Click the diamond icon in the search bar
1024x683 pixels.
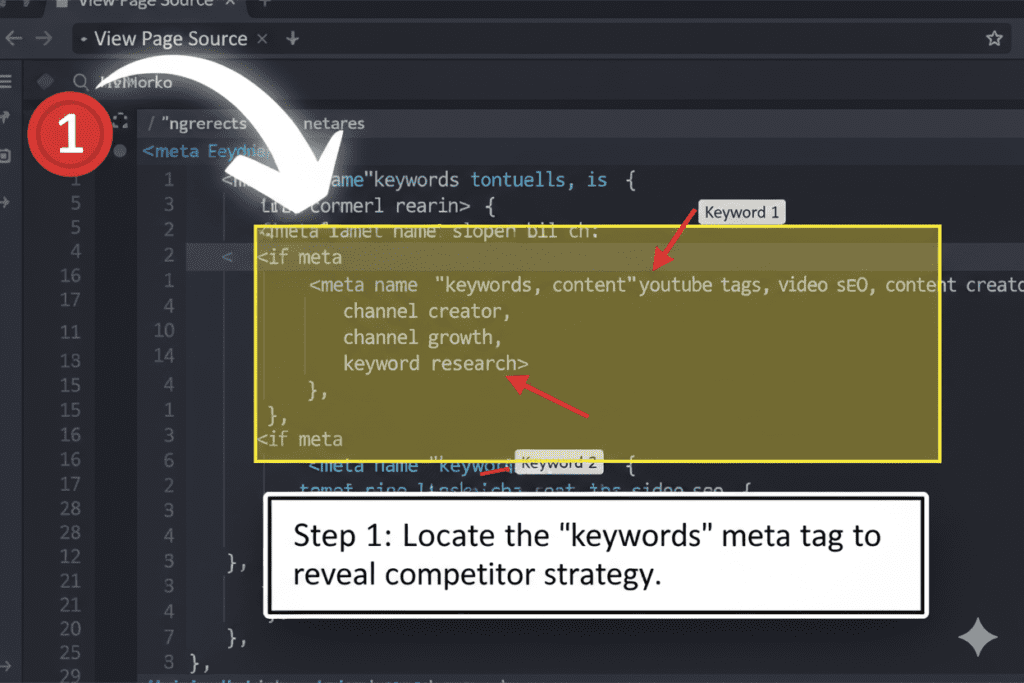point(44,81)
